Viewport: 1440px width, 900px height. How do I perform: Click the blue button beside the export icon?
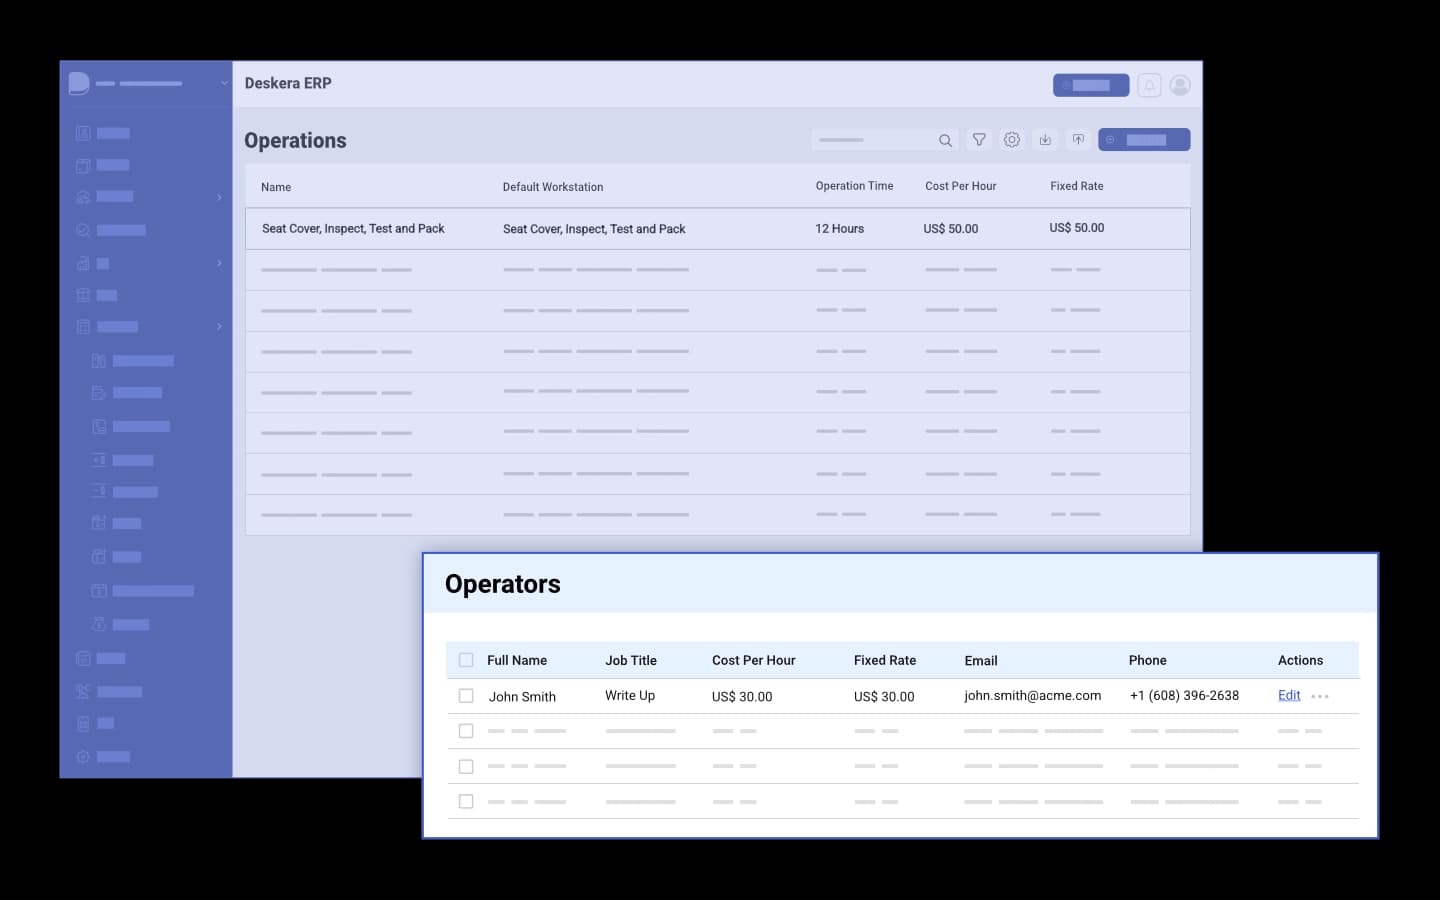point(1144,140)
